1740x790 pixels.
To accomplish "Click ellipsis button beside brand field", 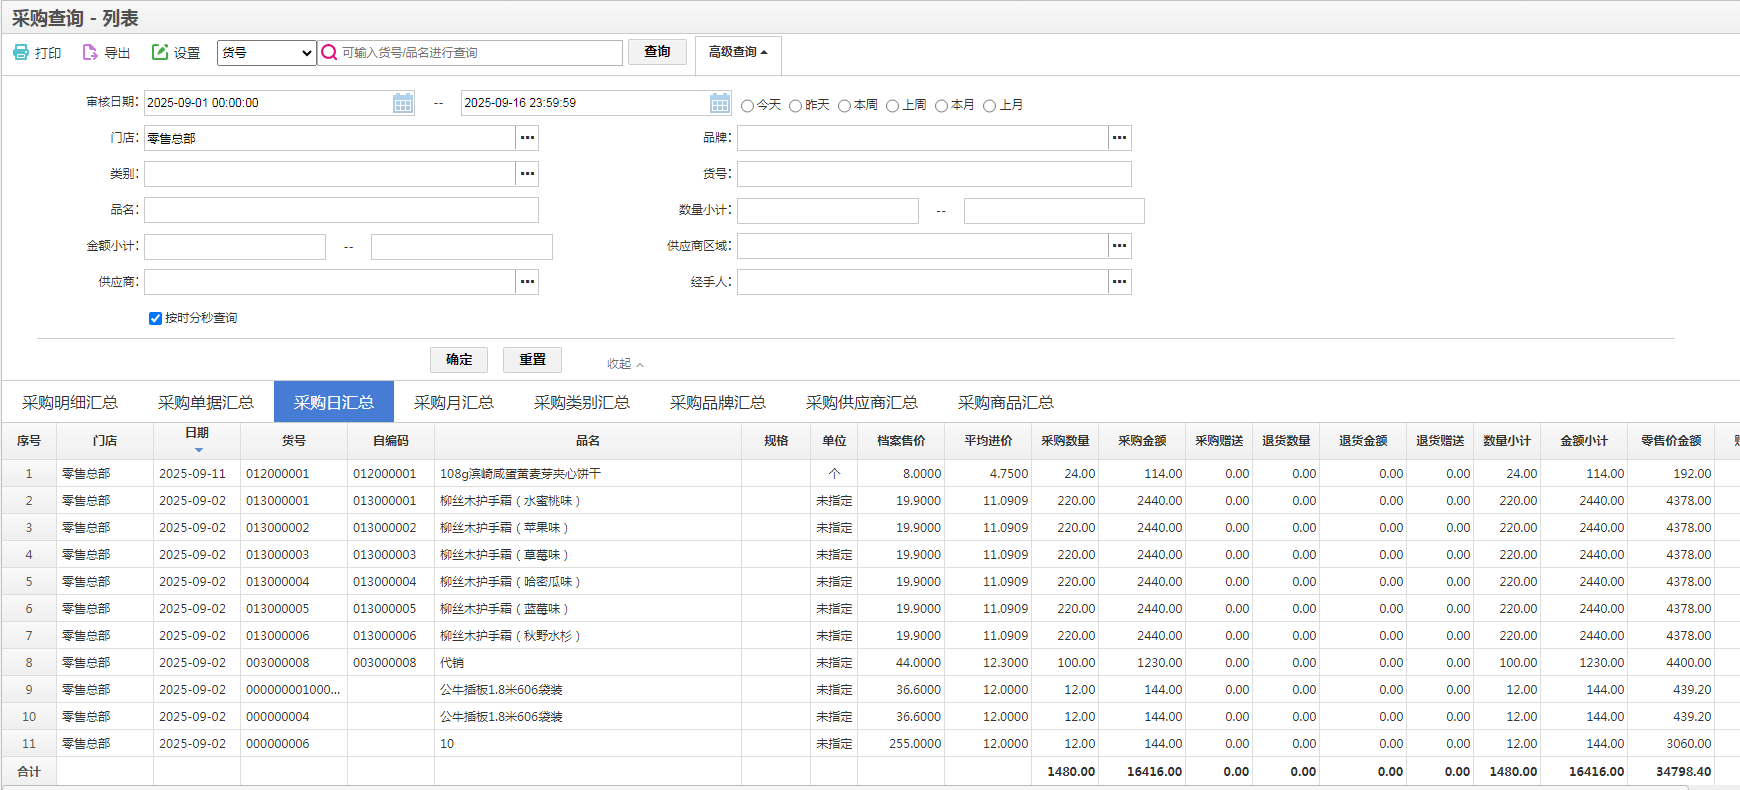I will click(1119, 138).
